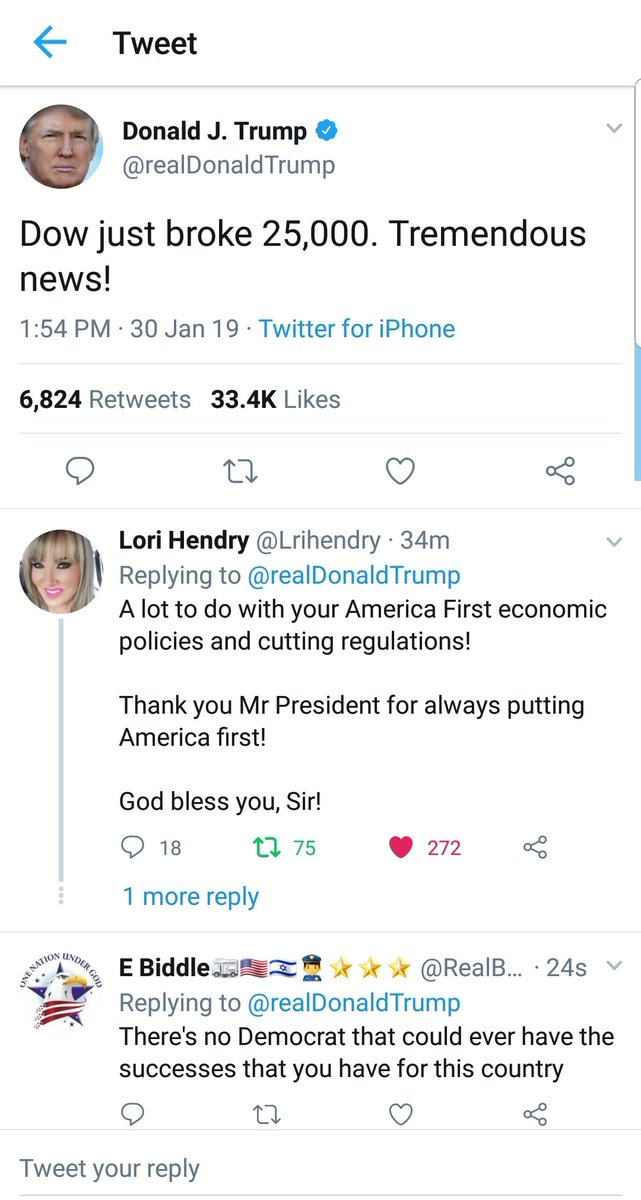Tap the back arrow icon
This screenshot has height=1200, width=641.
[50, 42]
